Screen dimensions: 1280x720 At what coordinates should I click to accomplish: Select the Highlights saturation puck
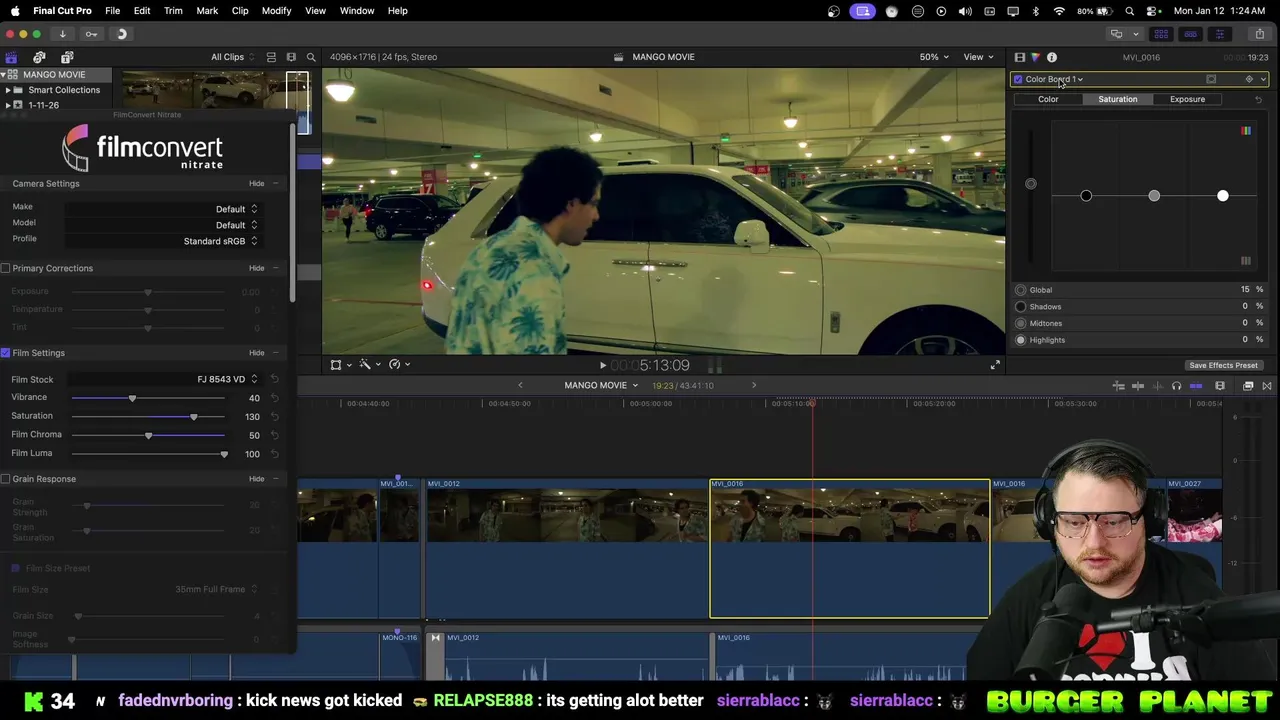pyautogui.click(x=1222, y=196)
